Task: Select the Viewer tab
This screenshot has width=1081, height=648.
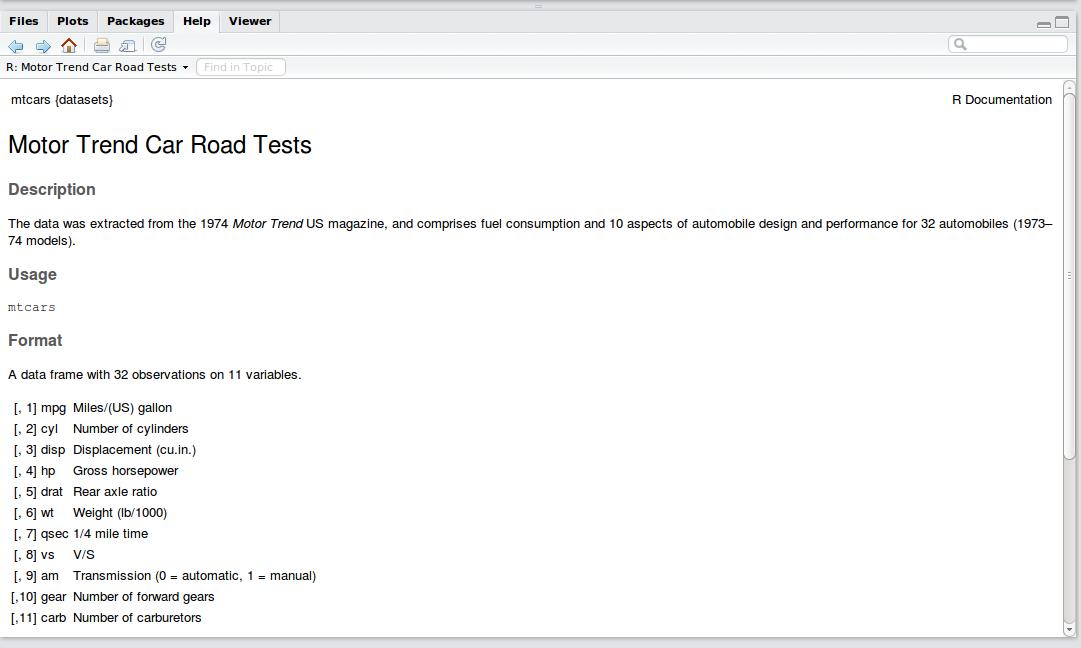Action: click(250, 21)
